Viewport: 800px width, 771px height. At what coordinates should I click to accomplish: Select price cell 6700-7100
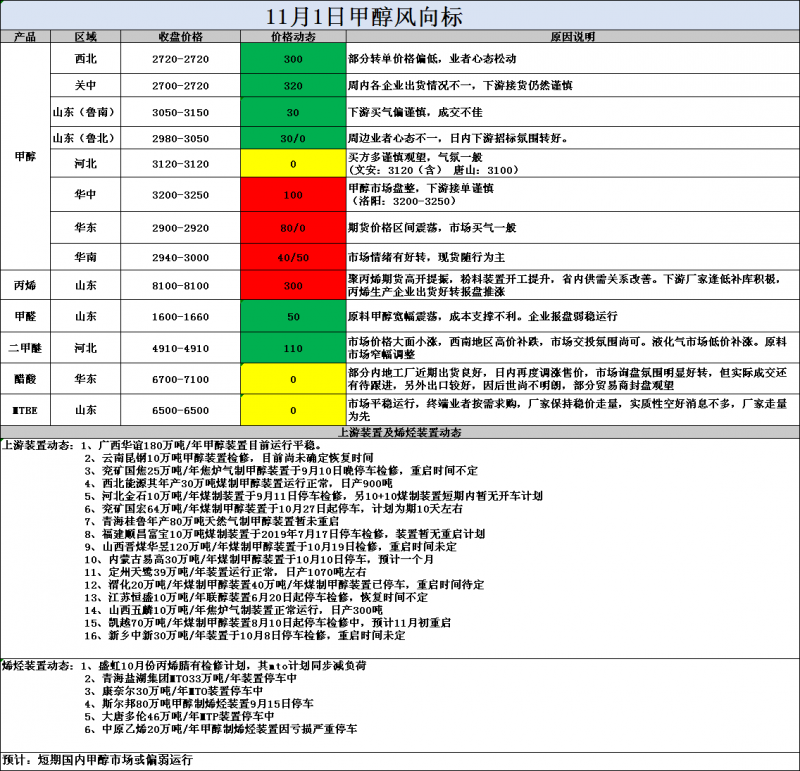pos(181,379)
